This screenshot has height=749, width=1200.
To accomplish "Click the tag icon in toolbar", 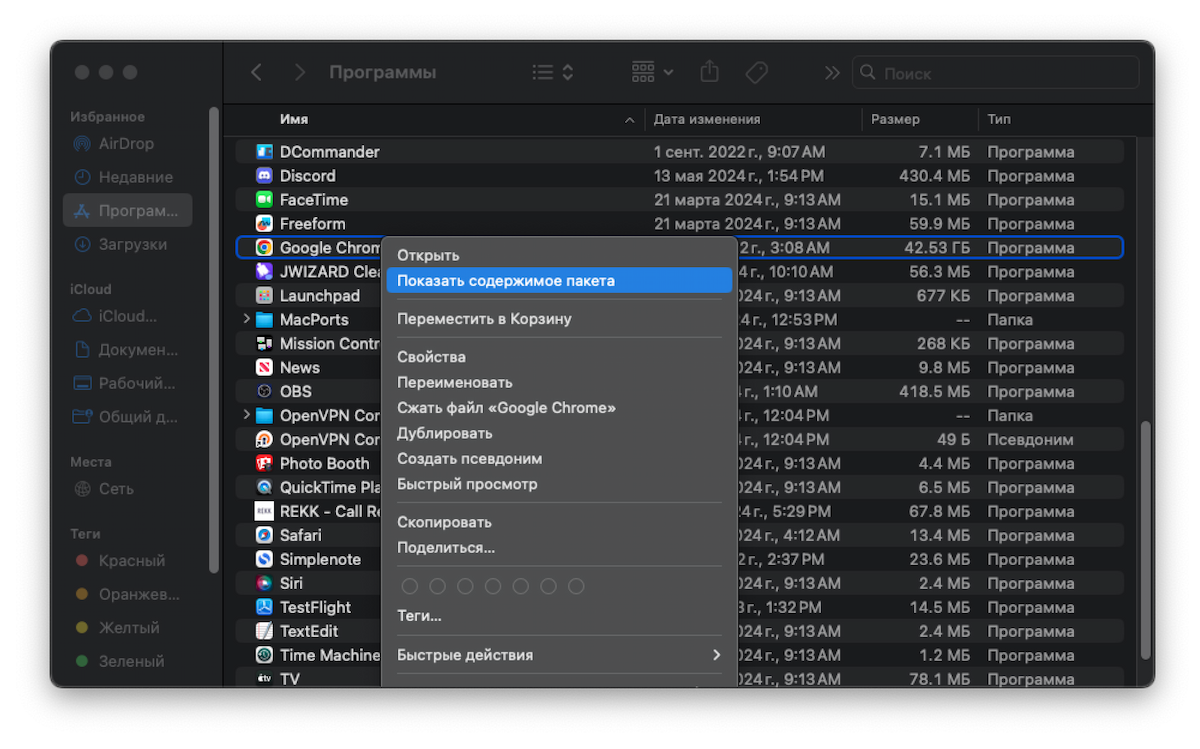I will coord(756,73).
